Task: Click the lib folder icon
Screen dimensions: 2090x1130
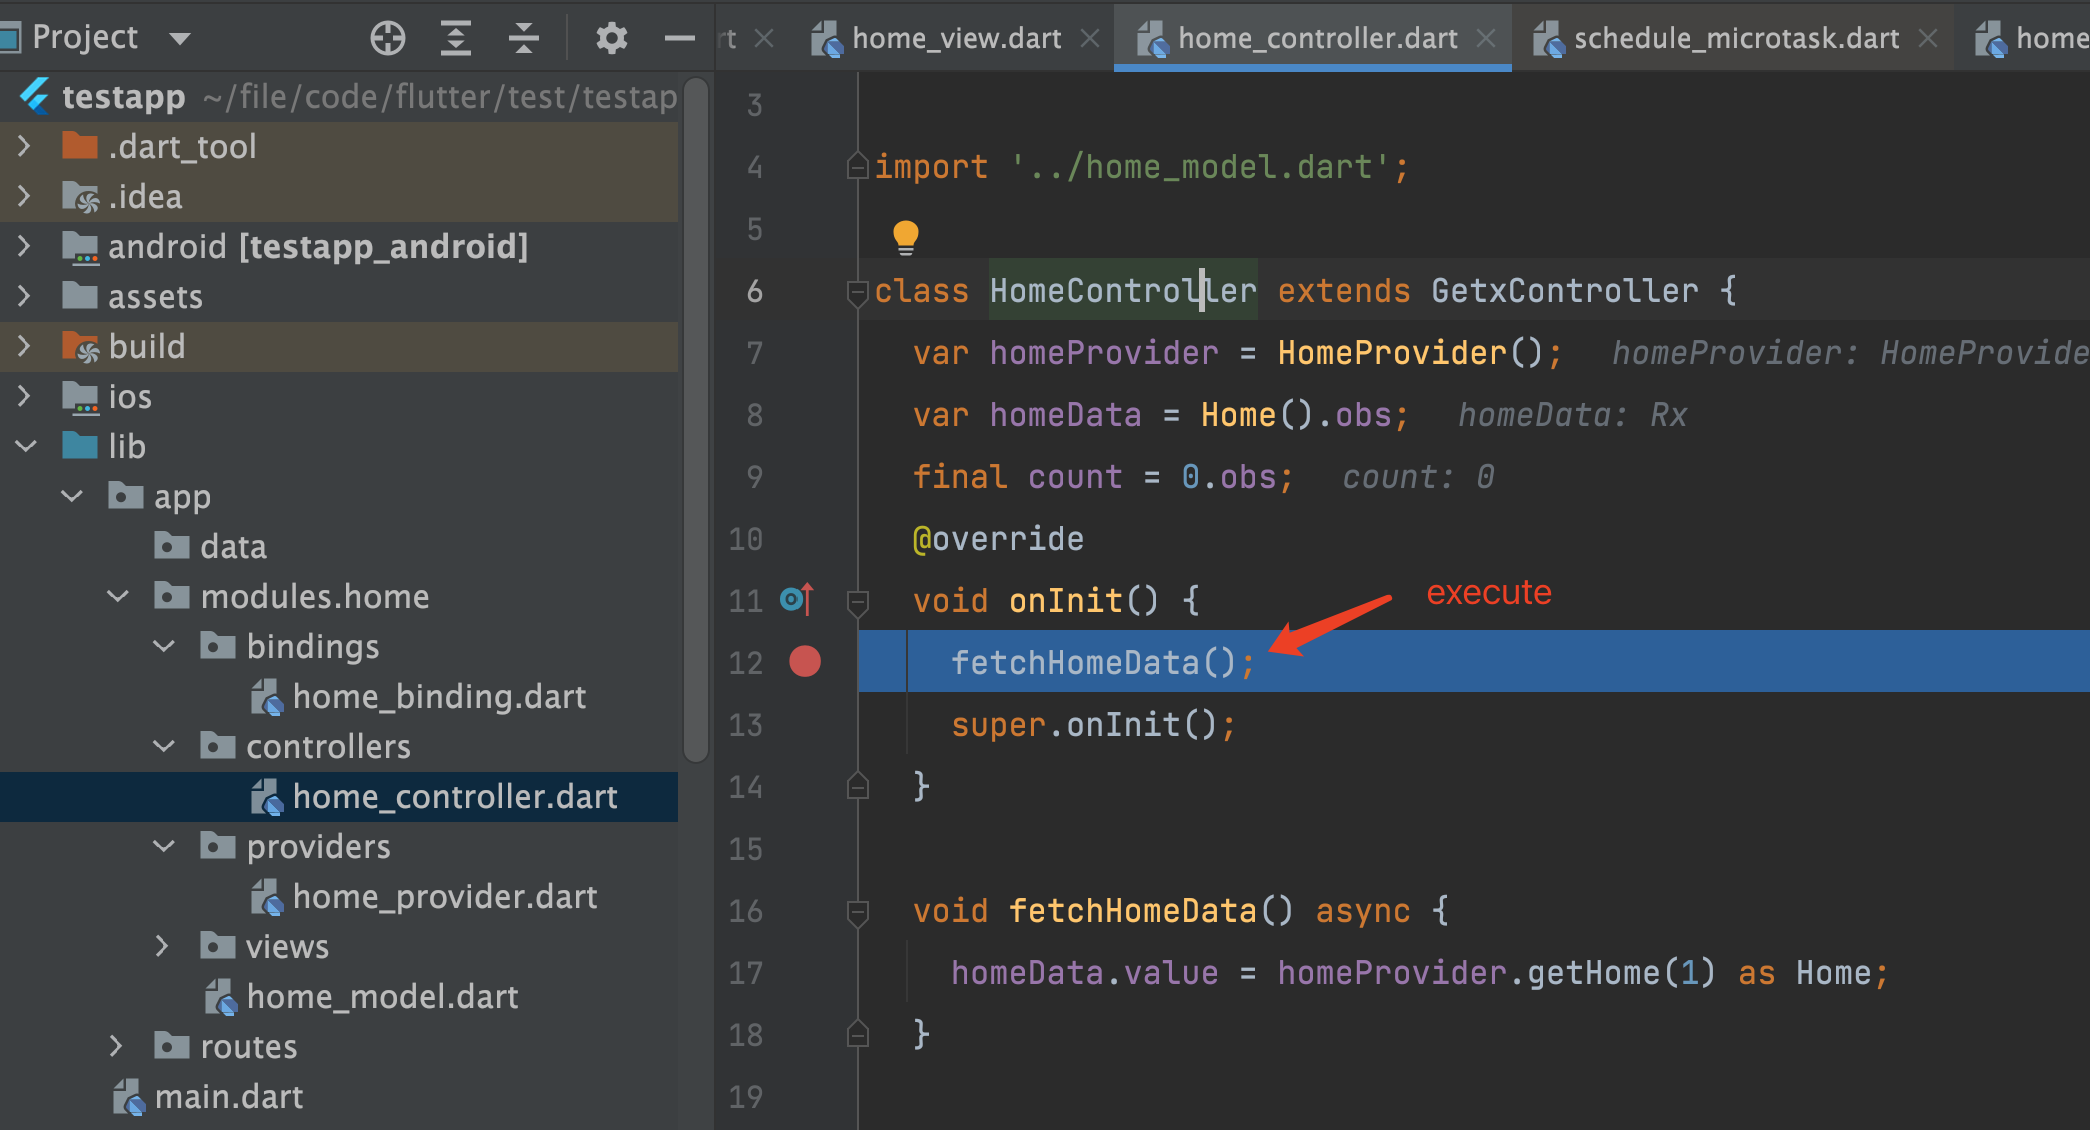Action: click(80, 445)
